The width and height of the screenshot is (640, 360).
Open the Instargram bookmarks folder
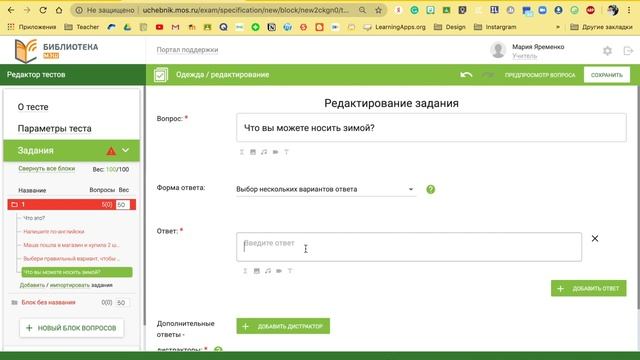click(495, 27)
